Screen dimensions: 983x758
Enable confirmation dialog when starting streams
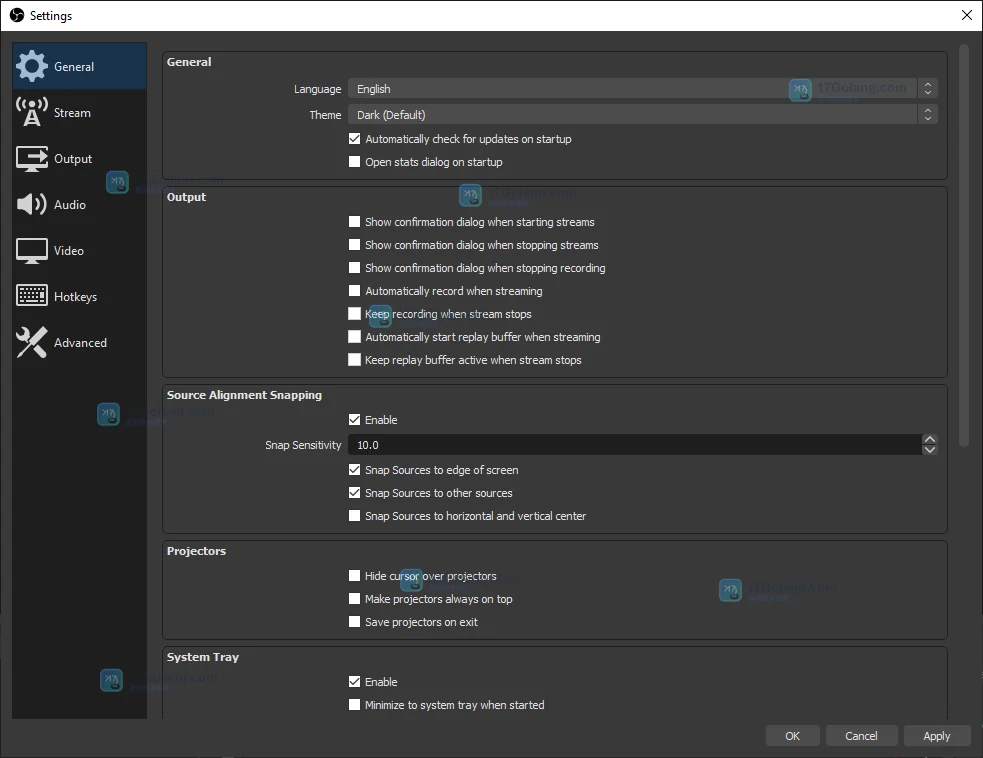tap(354, 222)
